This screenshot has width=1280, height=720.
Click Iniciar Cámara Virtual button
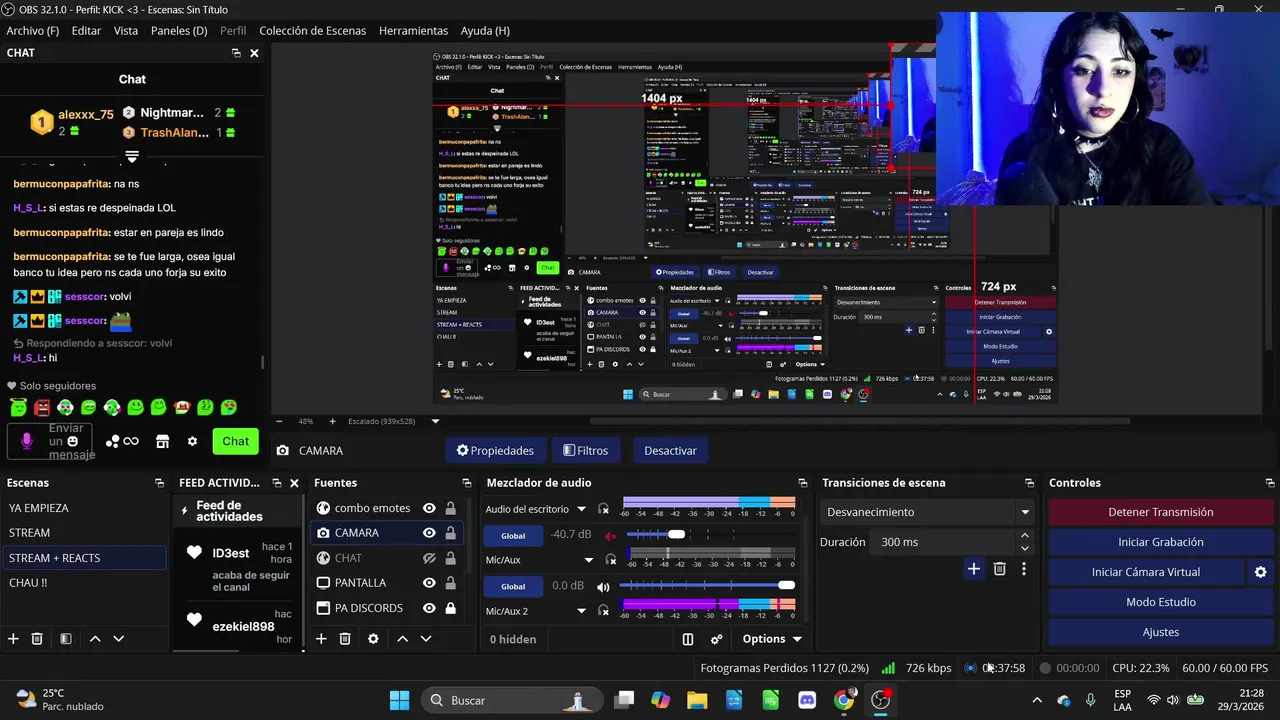pos(1146,572)
